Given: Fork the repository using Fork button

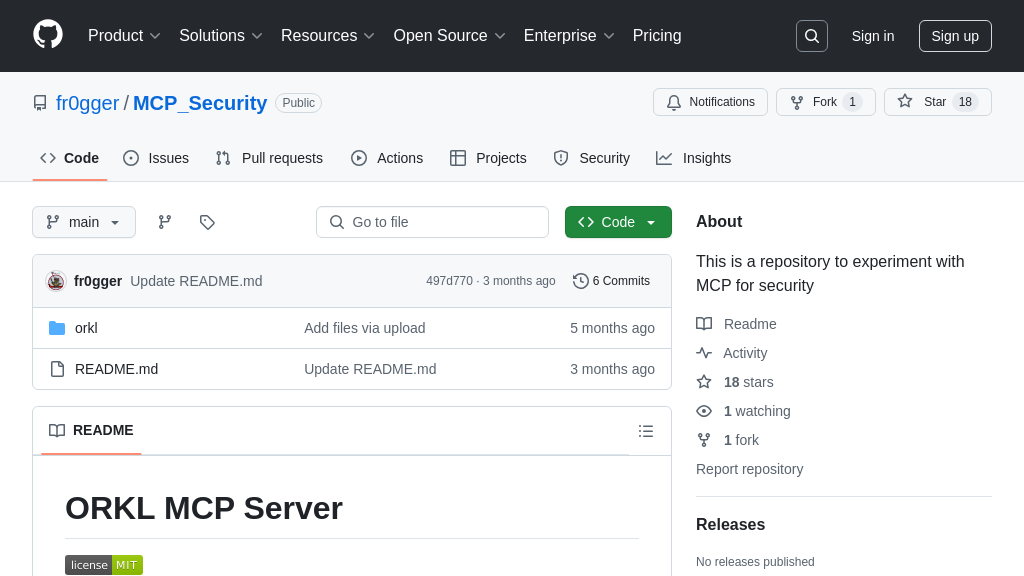Looking at the screenshot, I should click(825, 102).
